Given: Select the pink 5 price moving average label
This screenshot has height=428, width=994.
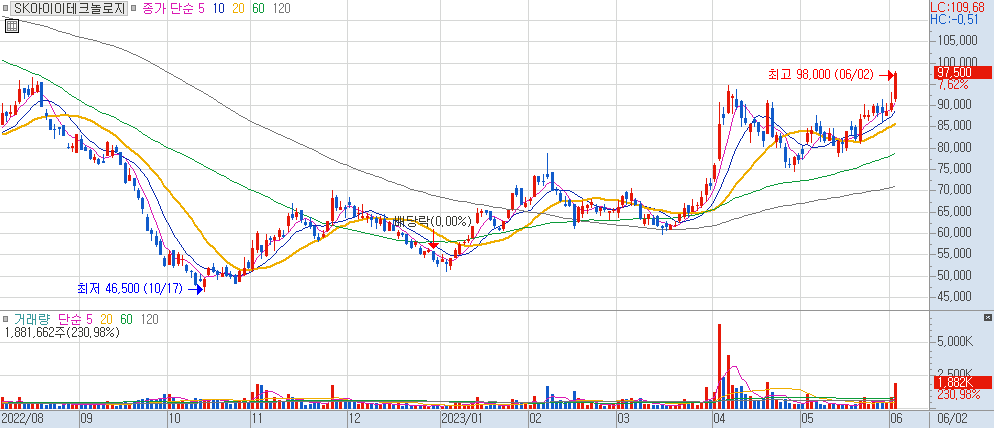Looking at the screenshot, I should click(202, 8).
